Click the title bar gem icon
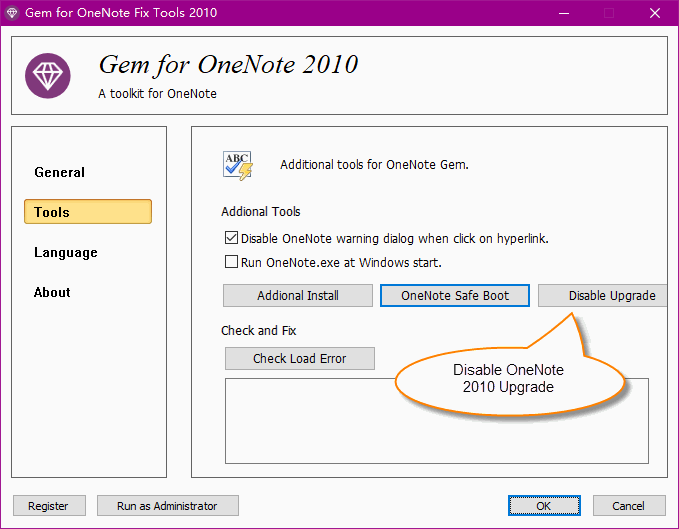Viewport: 679px width, 529px height. [x=12, y=13]
